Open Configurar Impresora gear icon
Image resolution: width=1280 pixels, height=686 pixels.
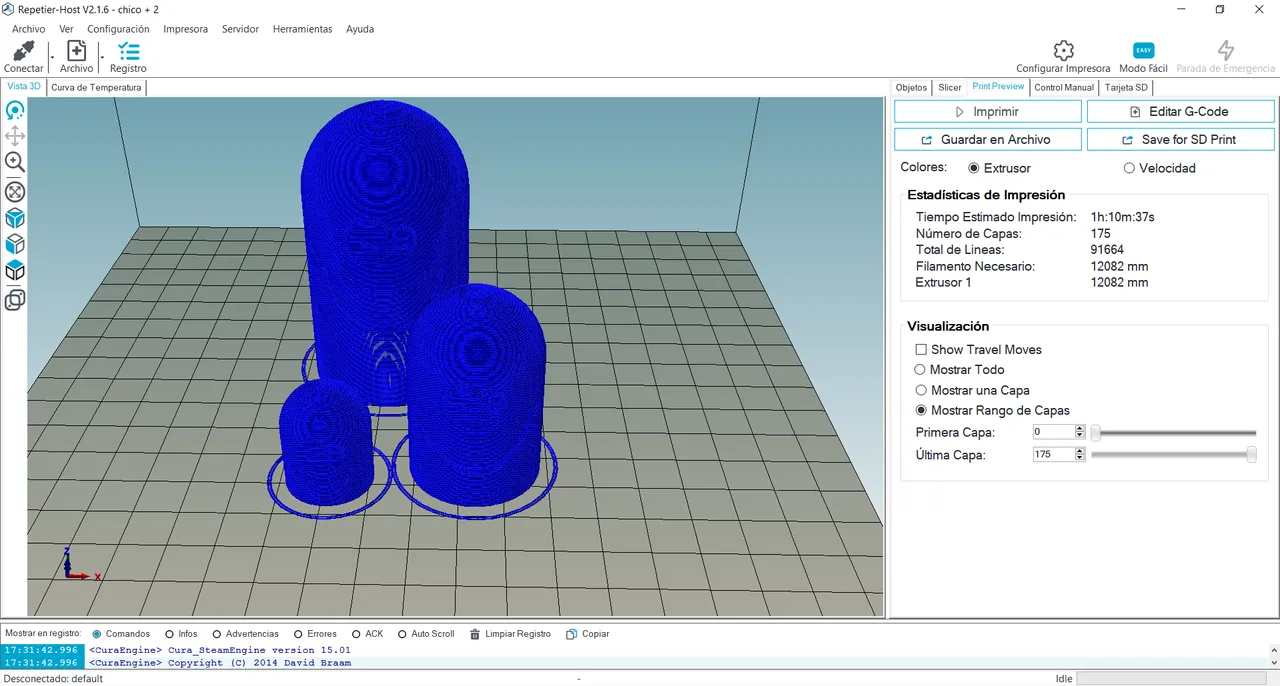[1063, 51]
